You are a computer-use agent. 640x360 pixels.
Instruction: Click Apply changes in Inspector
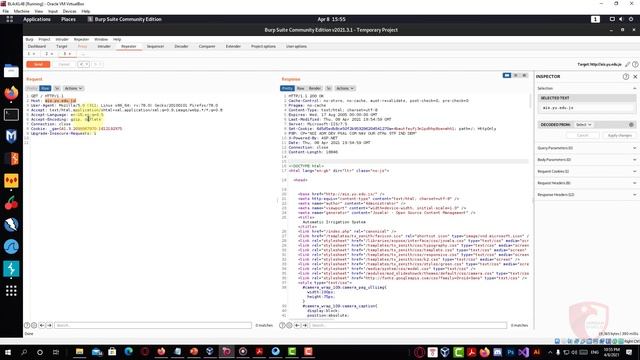tap(620, 136)
